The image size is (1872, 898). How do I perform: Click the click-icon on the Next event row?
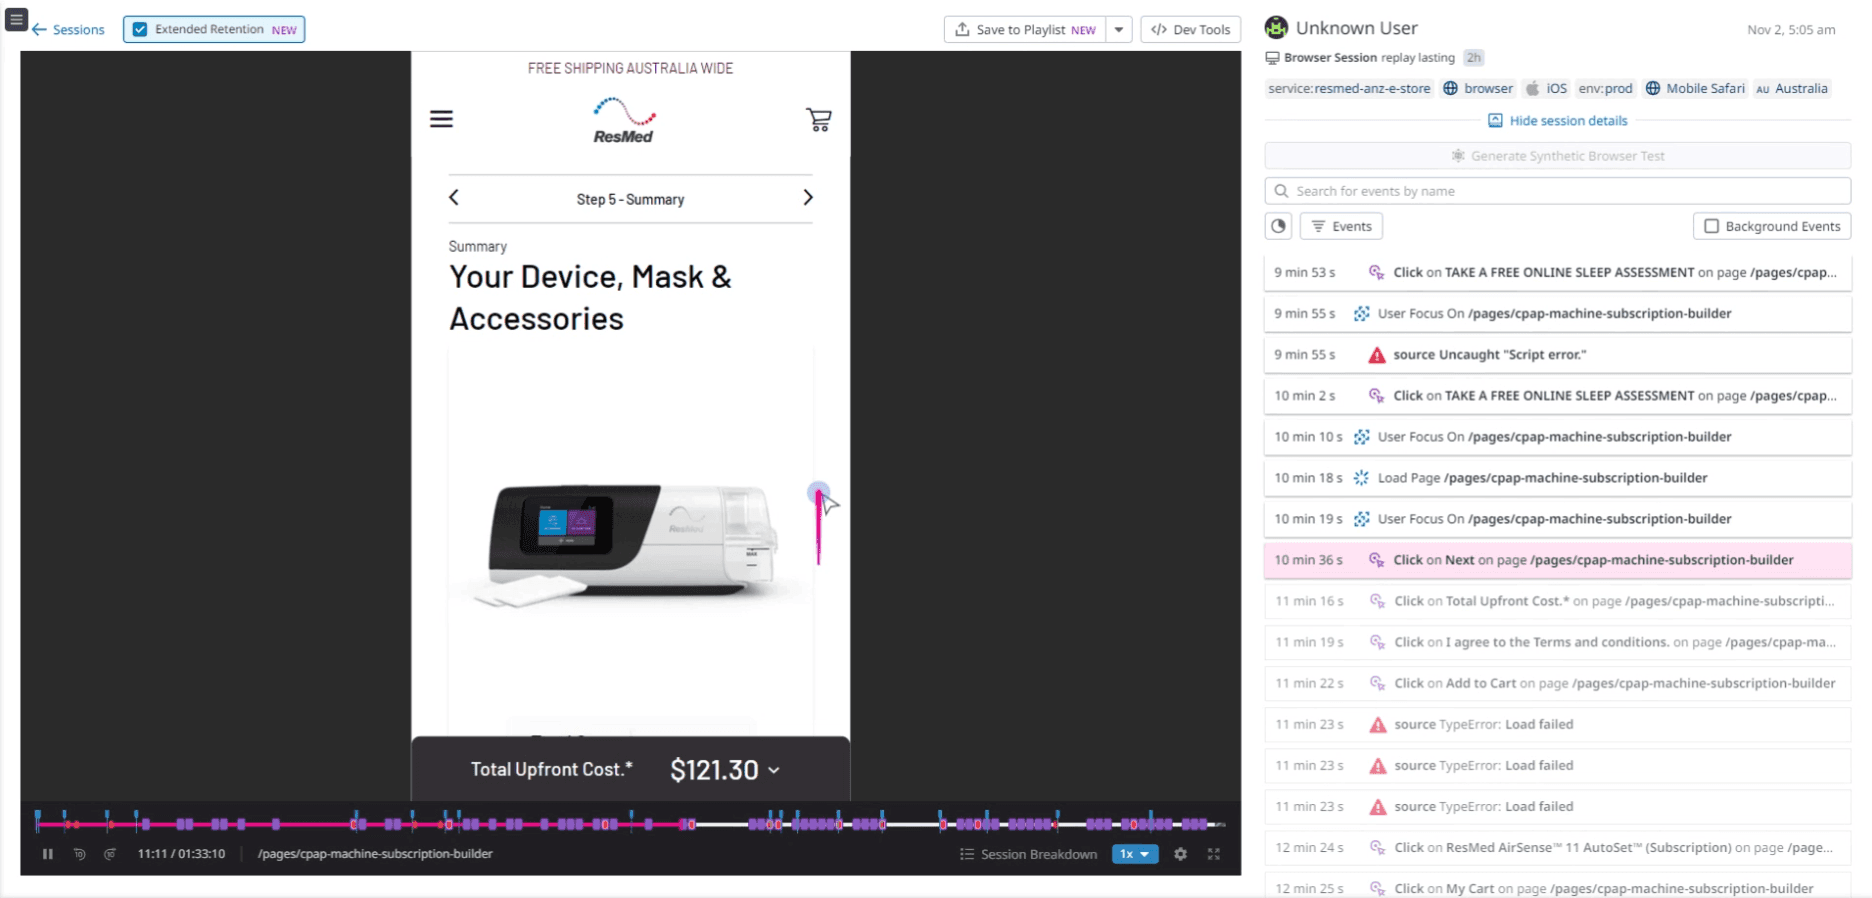[1377, 560]
